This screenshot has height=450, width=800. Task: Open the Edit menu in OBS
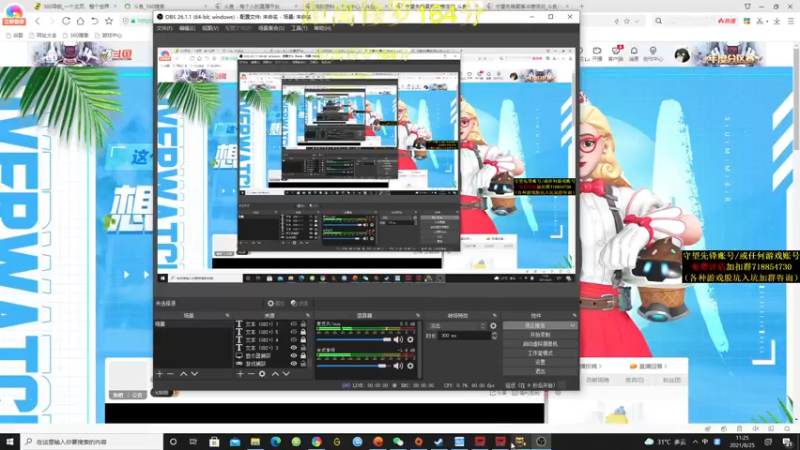point(187,28)
